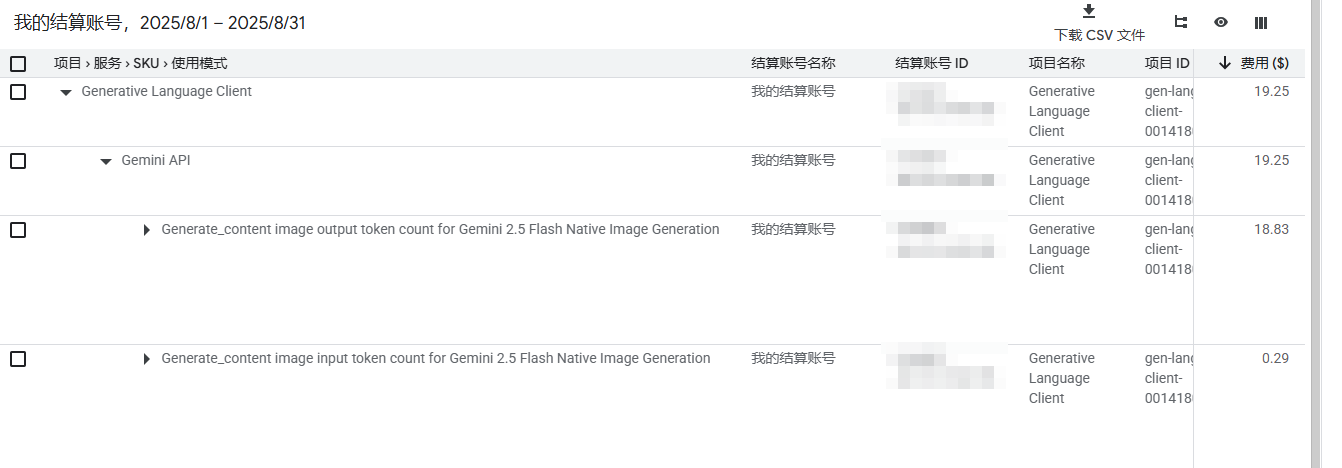Click the download CSV file icon

pyautogui.click(x=1089, y=11)
